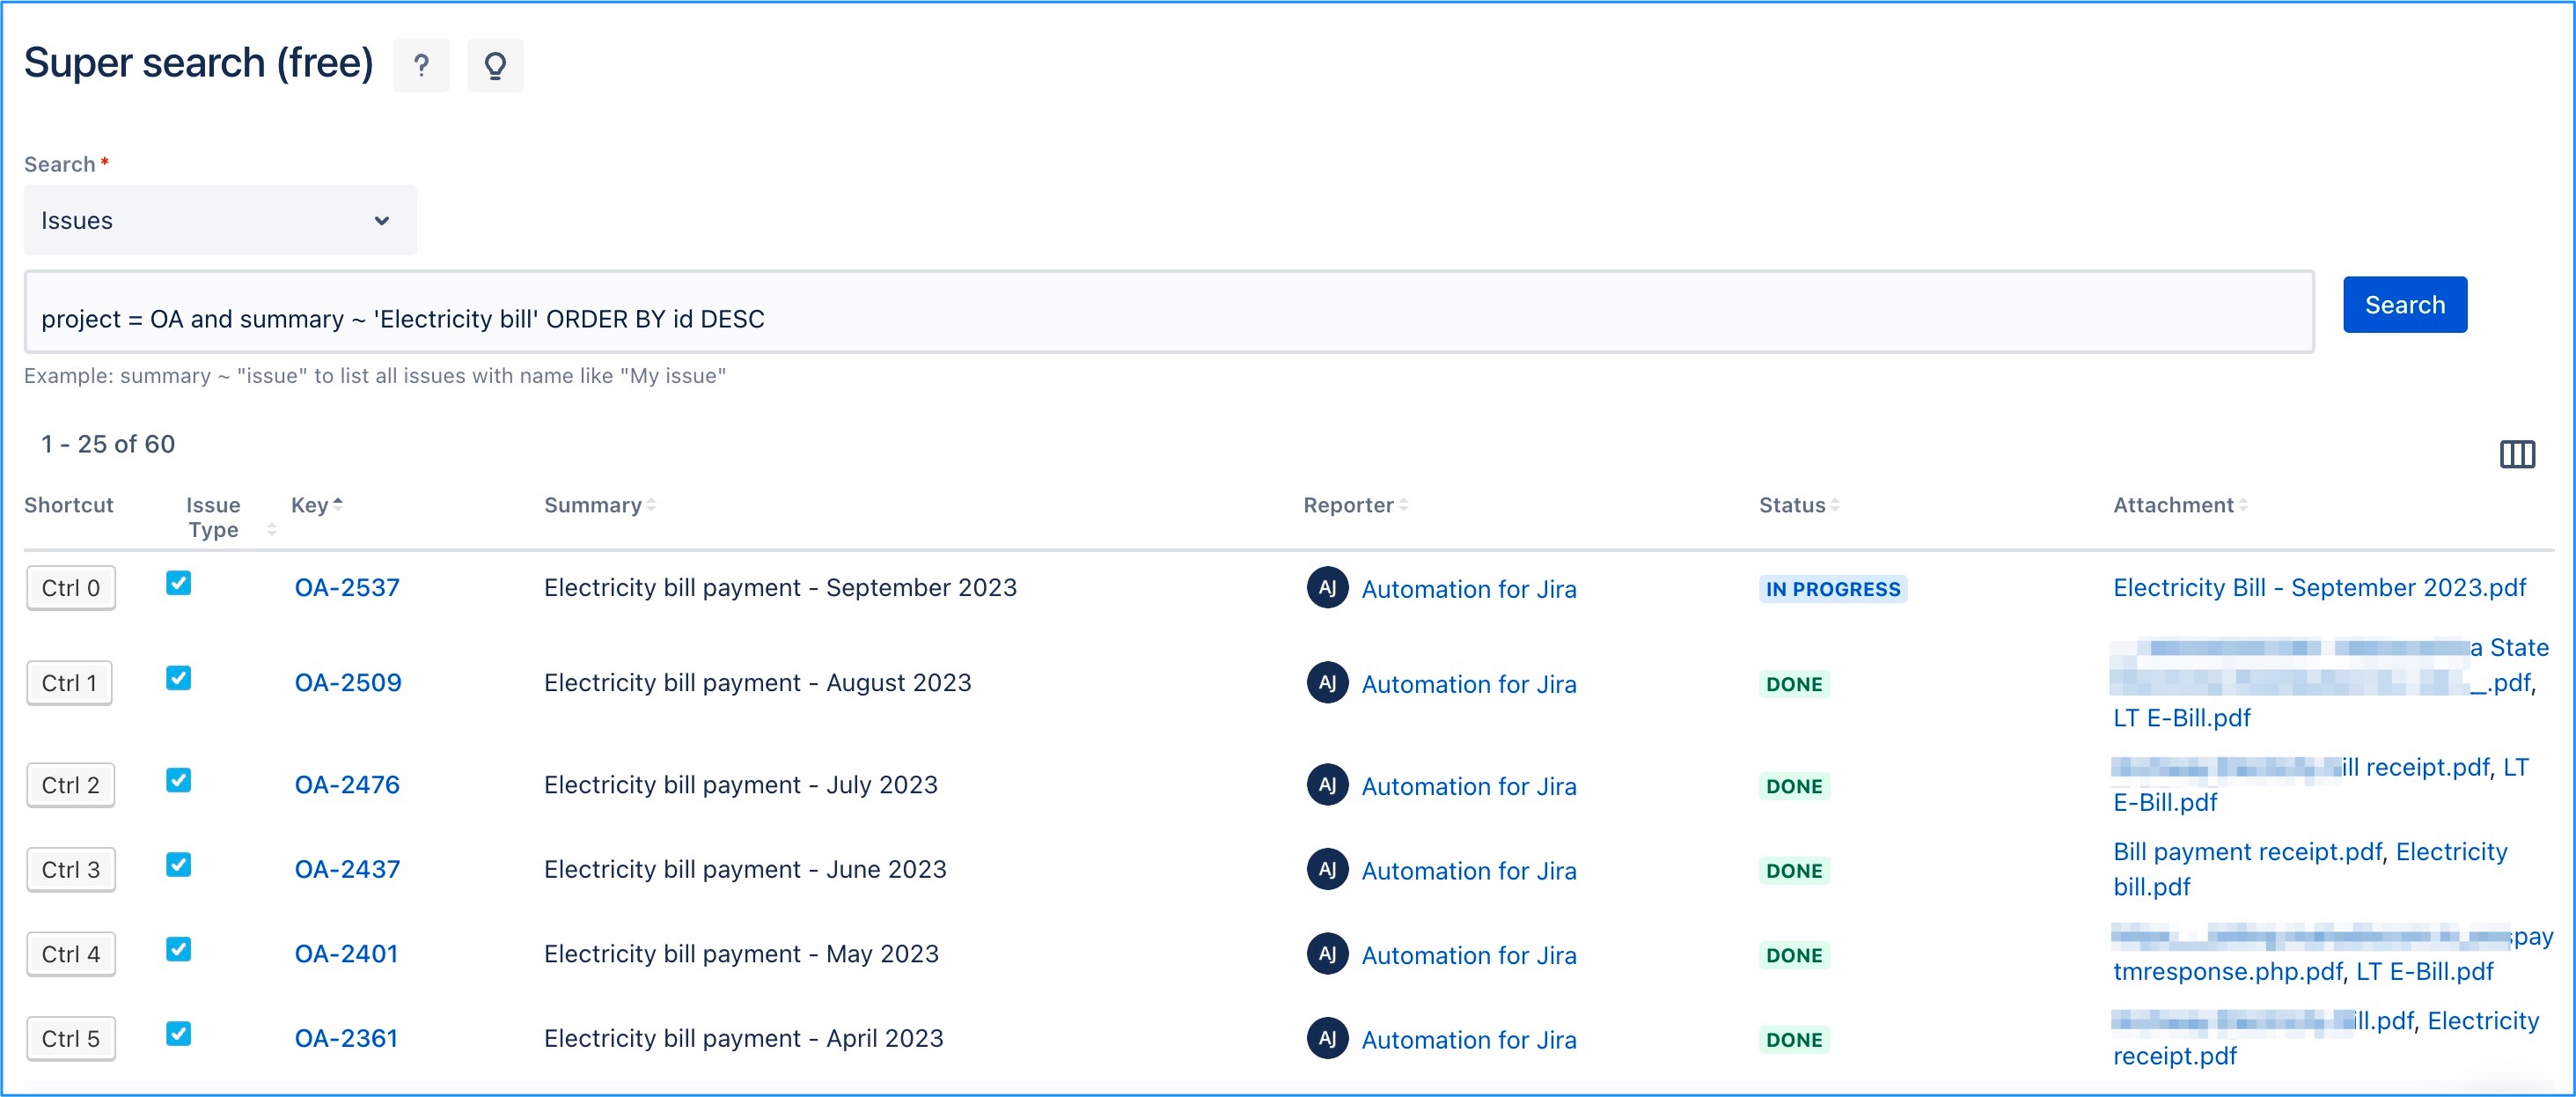This screenshot has height=1097, width=2576.
Task: Open issue OA-2476
Action: coord(347,785)
